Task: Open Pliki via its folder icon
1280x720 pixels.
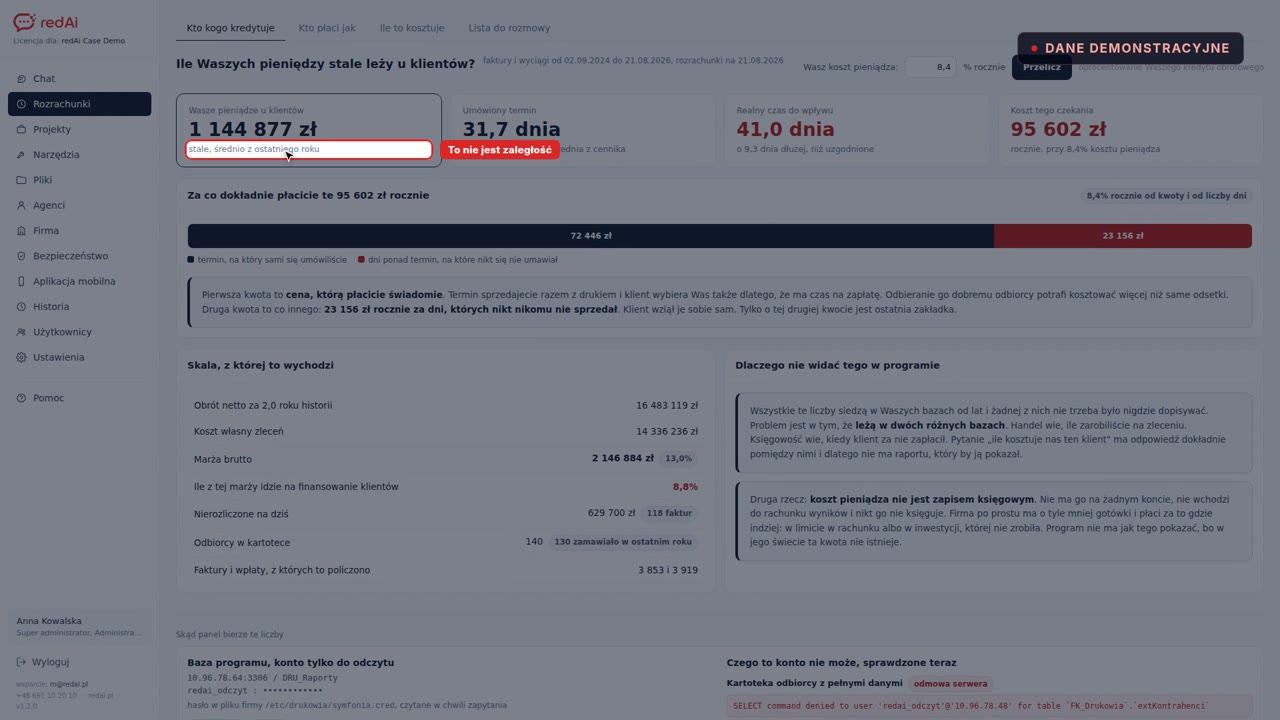Action: (x=22, y=180)
